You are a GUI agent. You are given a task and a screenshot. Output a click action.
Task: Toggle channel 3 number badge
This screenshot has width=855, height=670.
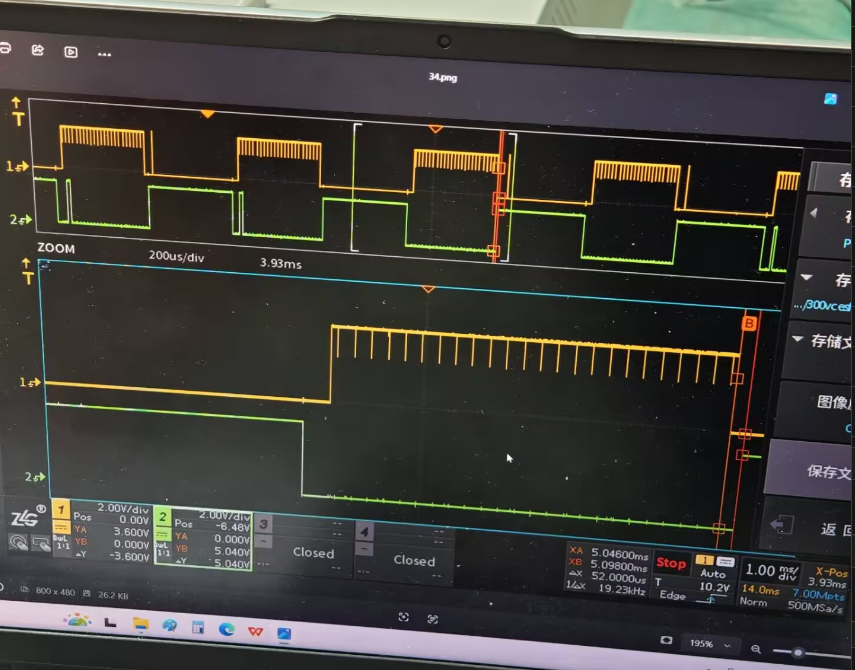pyautogui.click(x=263, y=524)
